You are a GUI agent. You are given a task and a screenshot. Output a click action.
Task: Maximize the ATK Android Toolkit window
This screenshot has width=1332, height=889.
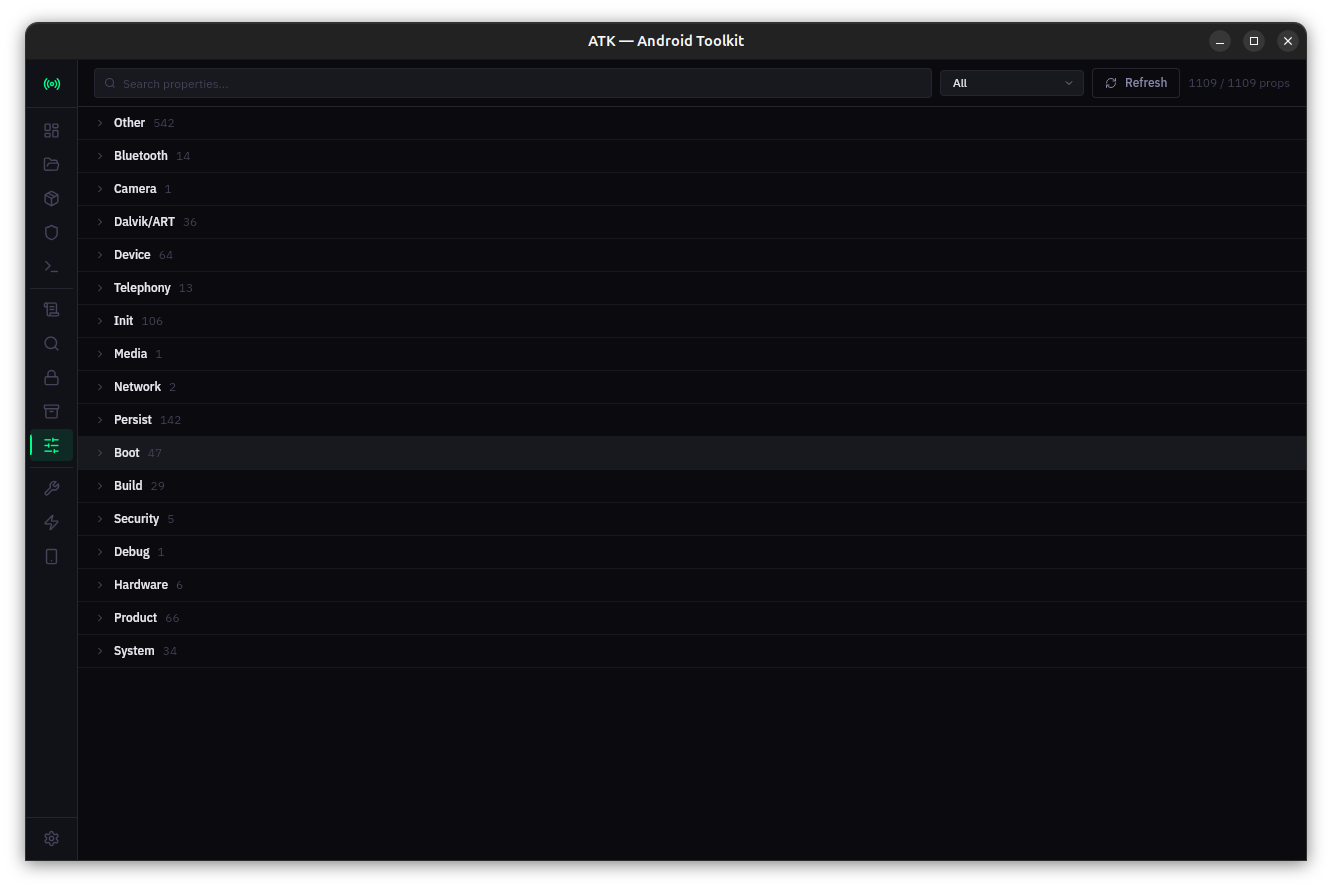coord(1254,41)
